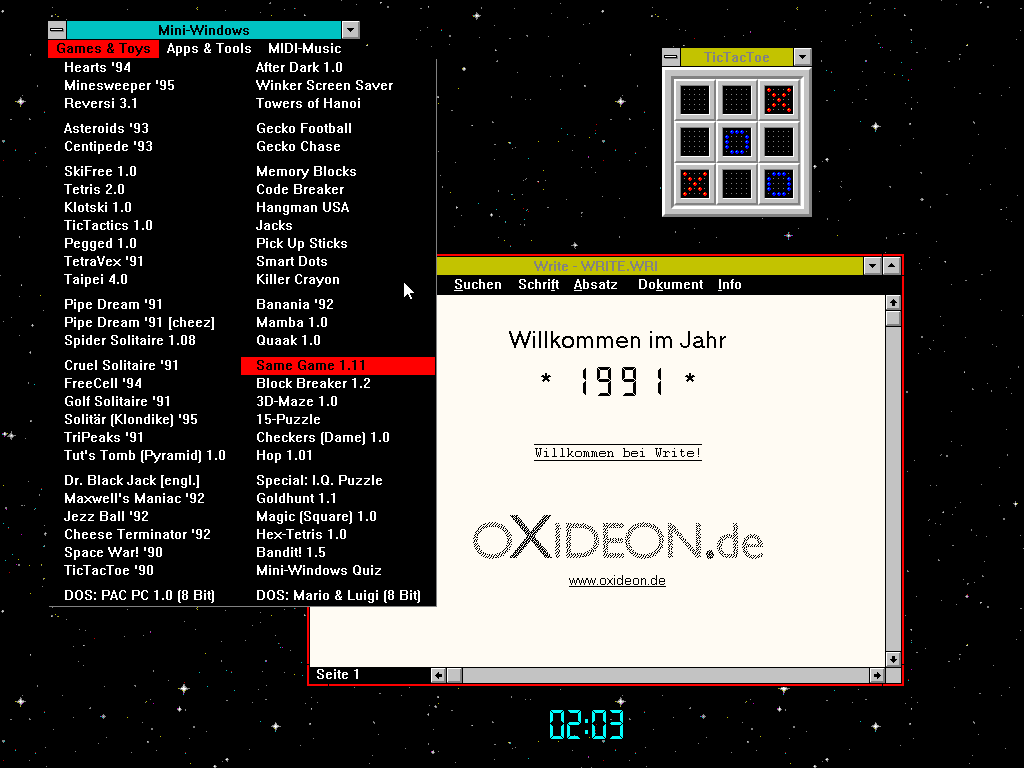This screenshot has height=768, width=1024.
Task: Mark the middle-right empty TicTacToe cell
Action: click(778, 142)
